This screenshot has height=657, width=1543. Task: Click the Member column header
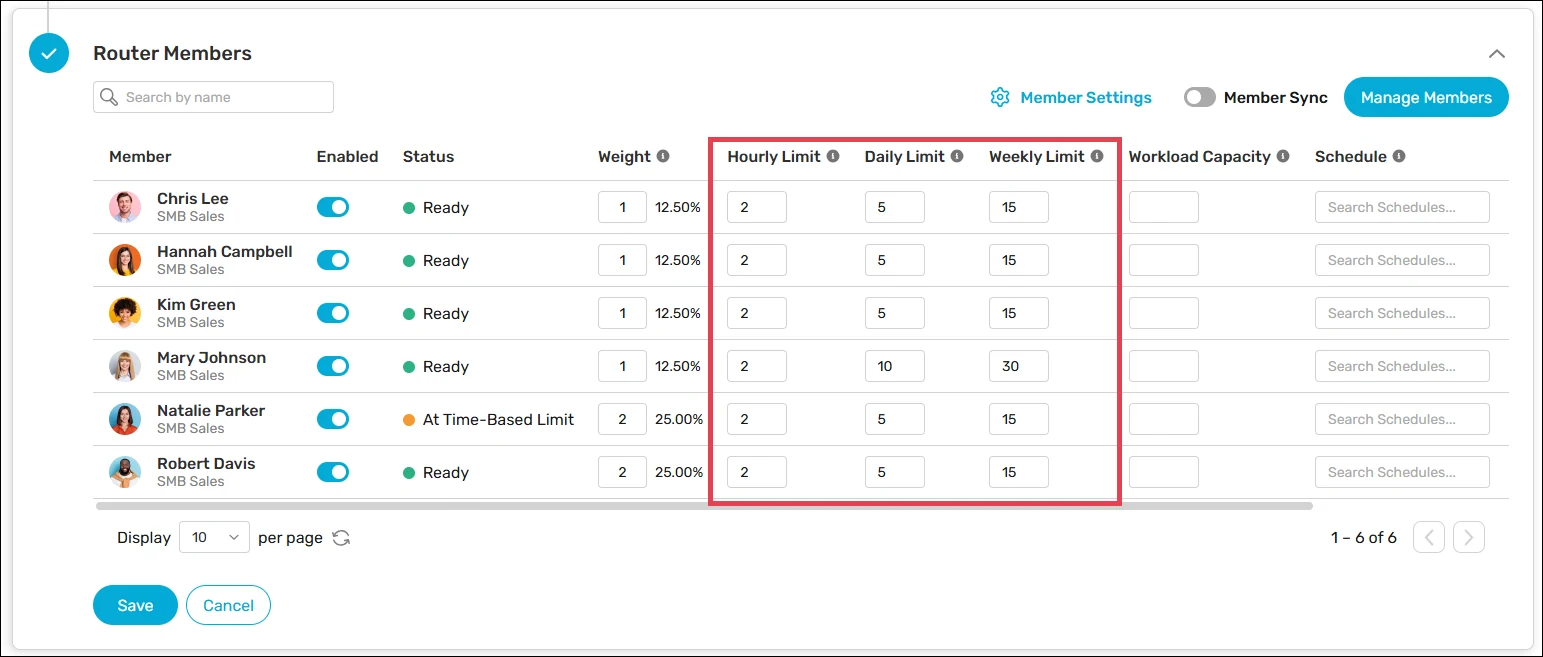(x=140, y=156)
